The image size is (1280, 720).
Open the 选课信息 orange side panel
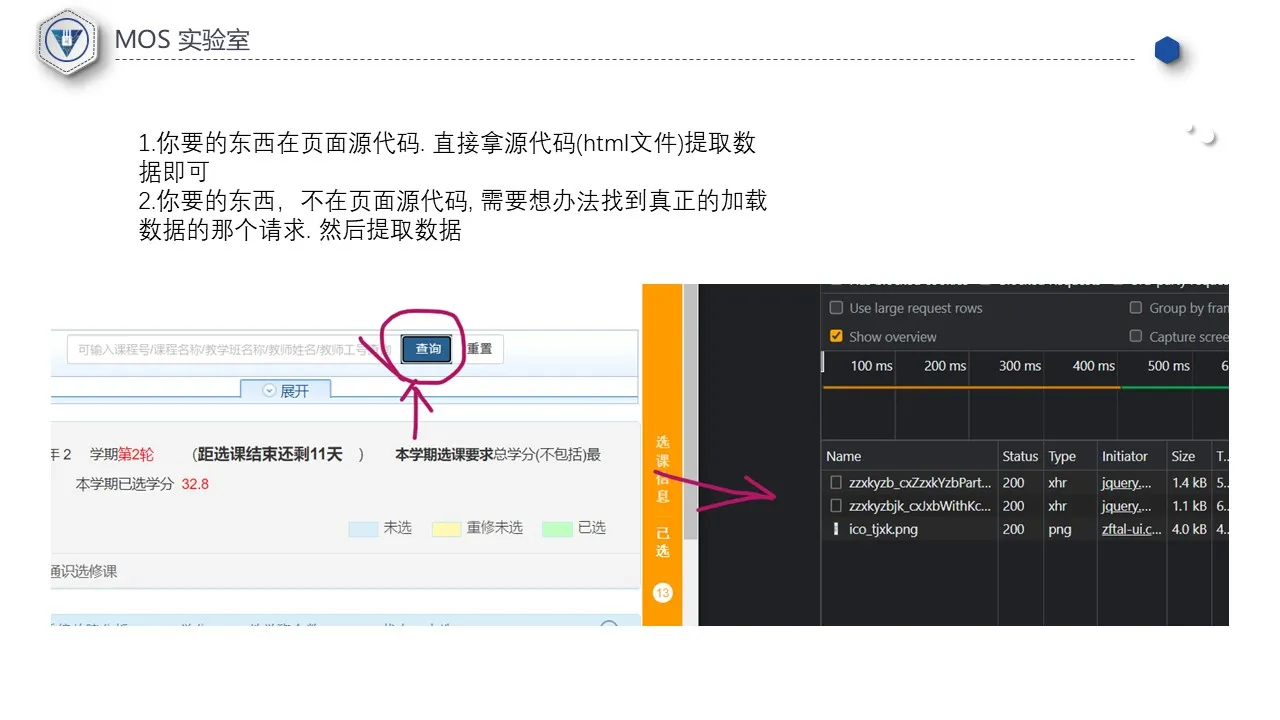pyautogui.click(x=662, y=468)
